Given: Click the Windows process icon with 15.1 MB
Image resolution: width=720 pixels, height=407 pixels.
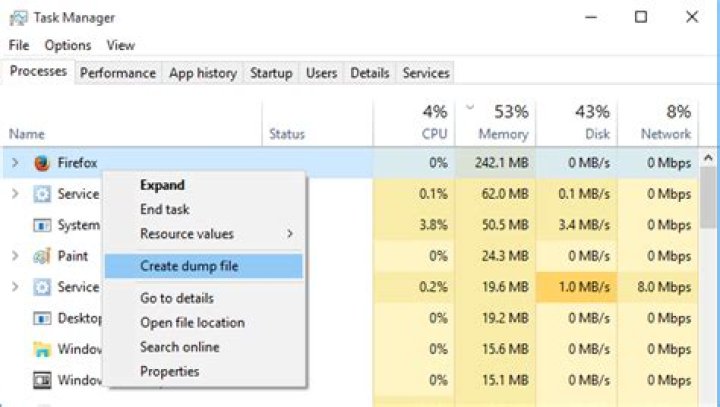Looking at the screenshot, I should tap(42, 380).
